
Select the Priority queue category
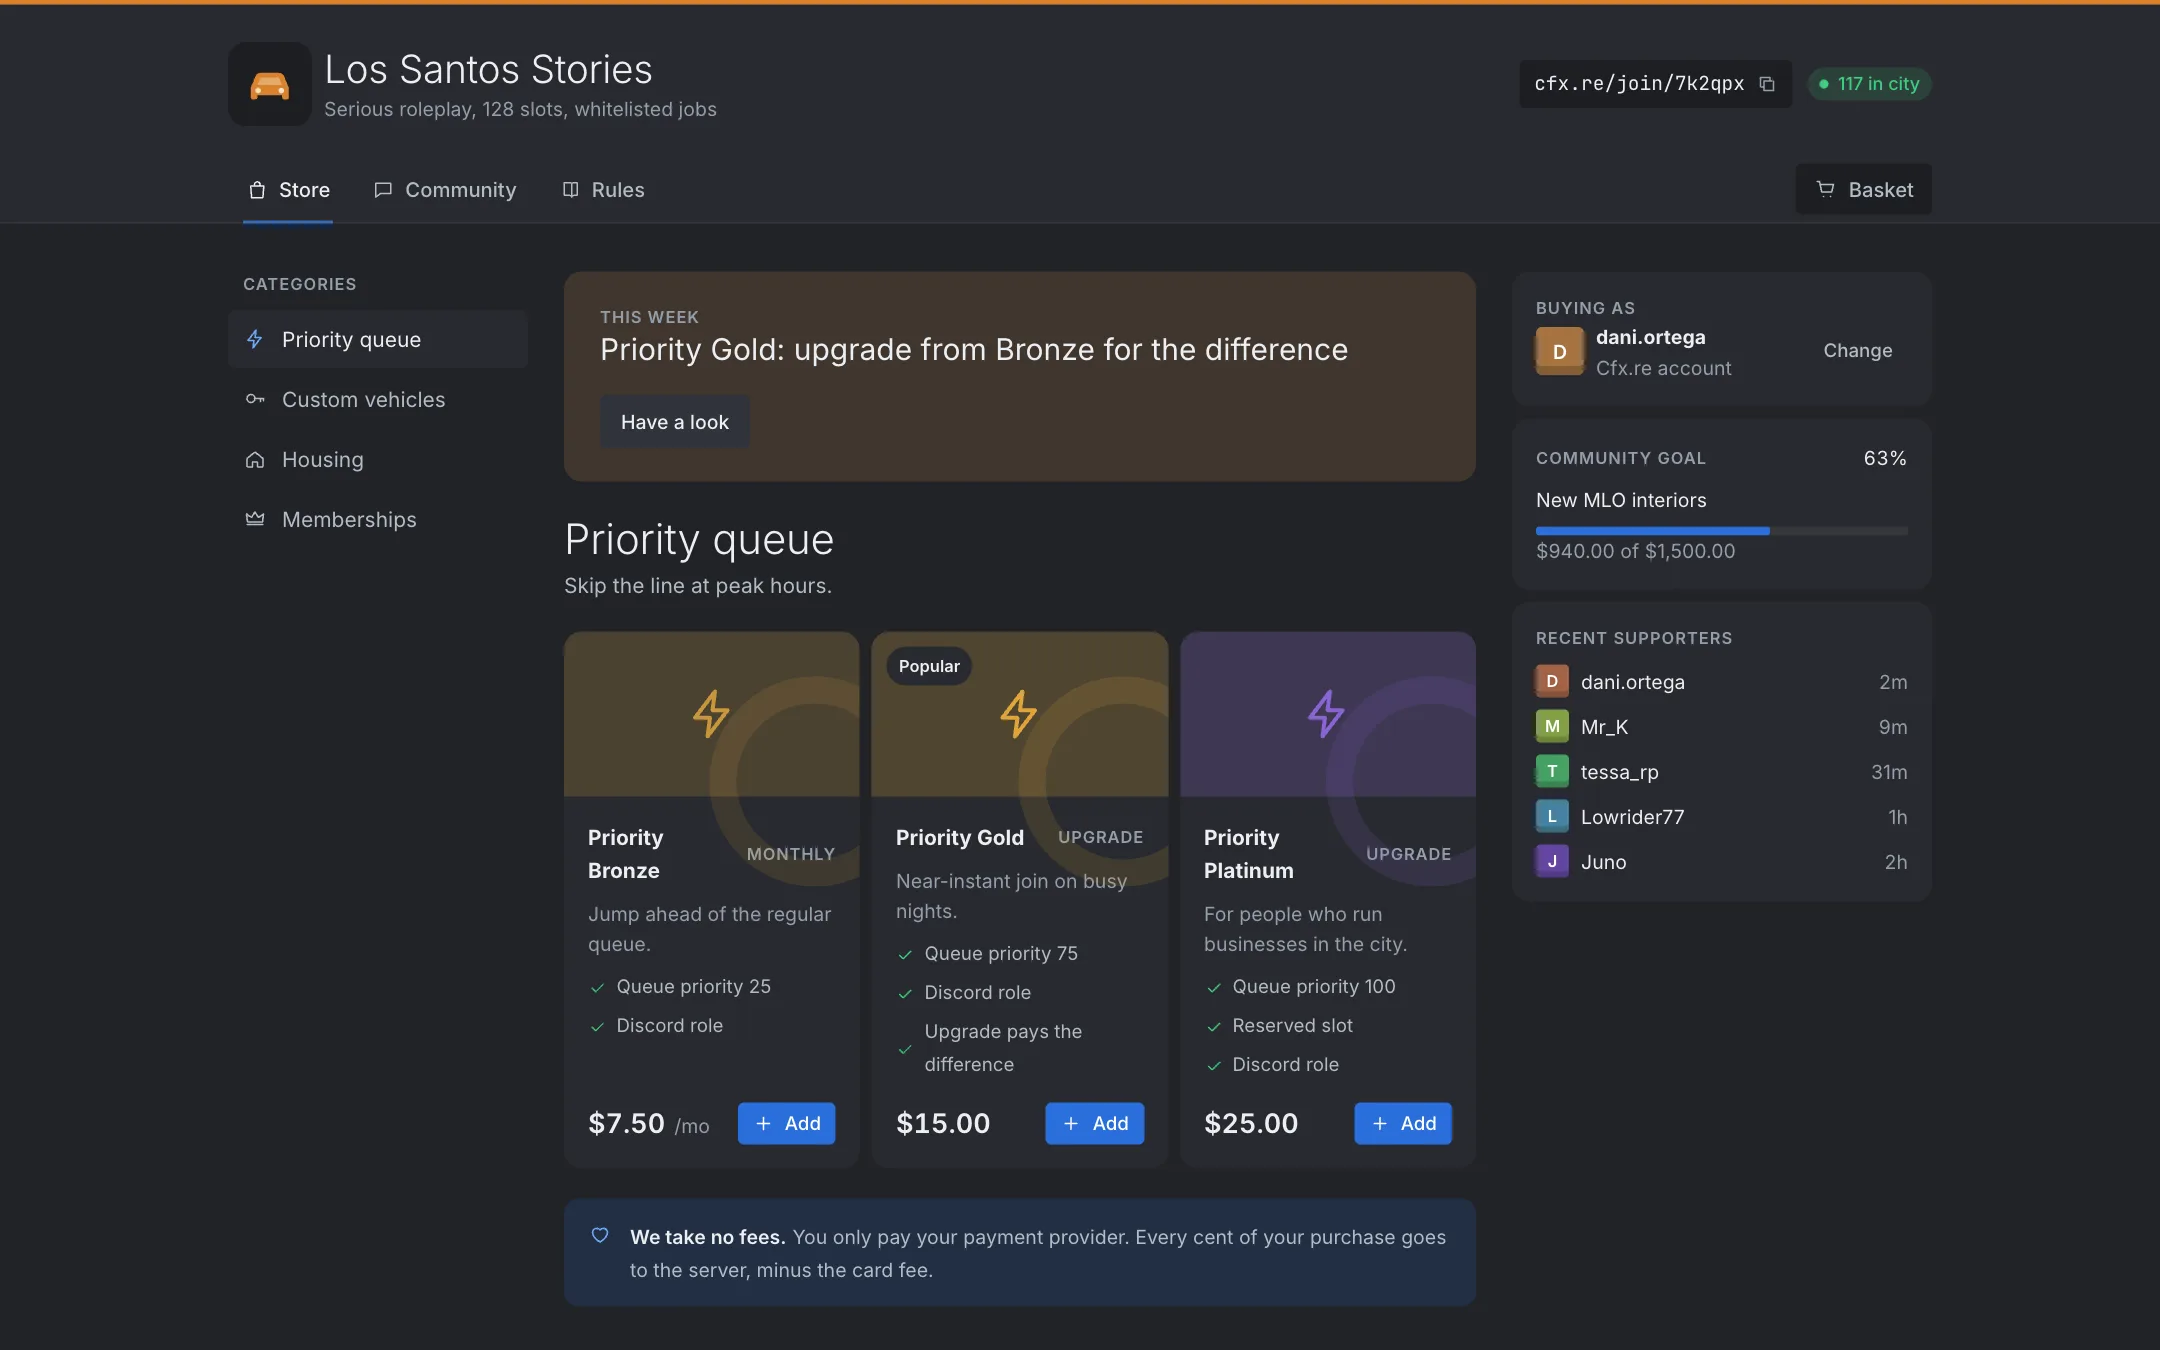tap(378, 339)
